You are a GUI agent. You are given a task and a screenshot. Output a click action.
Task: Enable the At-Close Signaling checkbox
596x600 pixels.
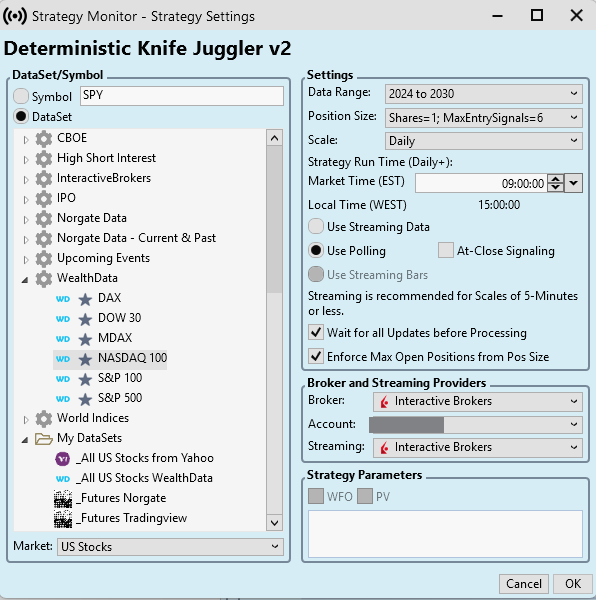[446, 250]
